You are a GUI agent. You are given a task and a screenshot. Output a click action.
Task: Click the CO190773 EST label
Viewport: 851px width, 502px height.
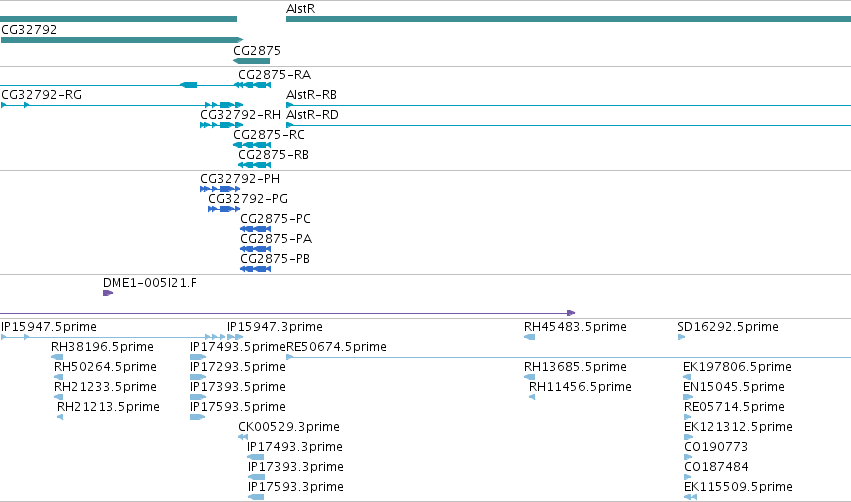[x=716, y=447]
